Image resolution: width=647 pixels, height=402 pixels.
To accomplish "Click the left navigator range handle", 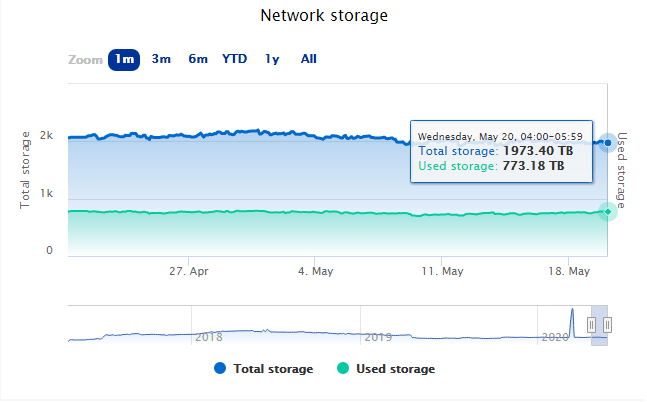I will point(591,325).
